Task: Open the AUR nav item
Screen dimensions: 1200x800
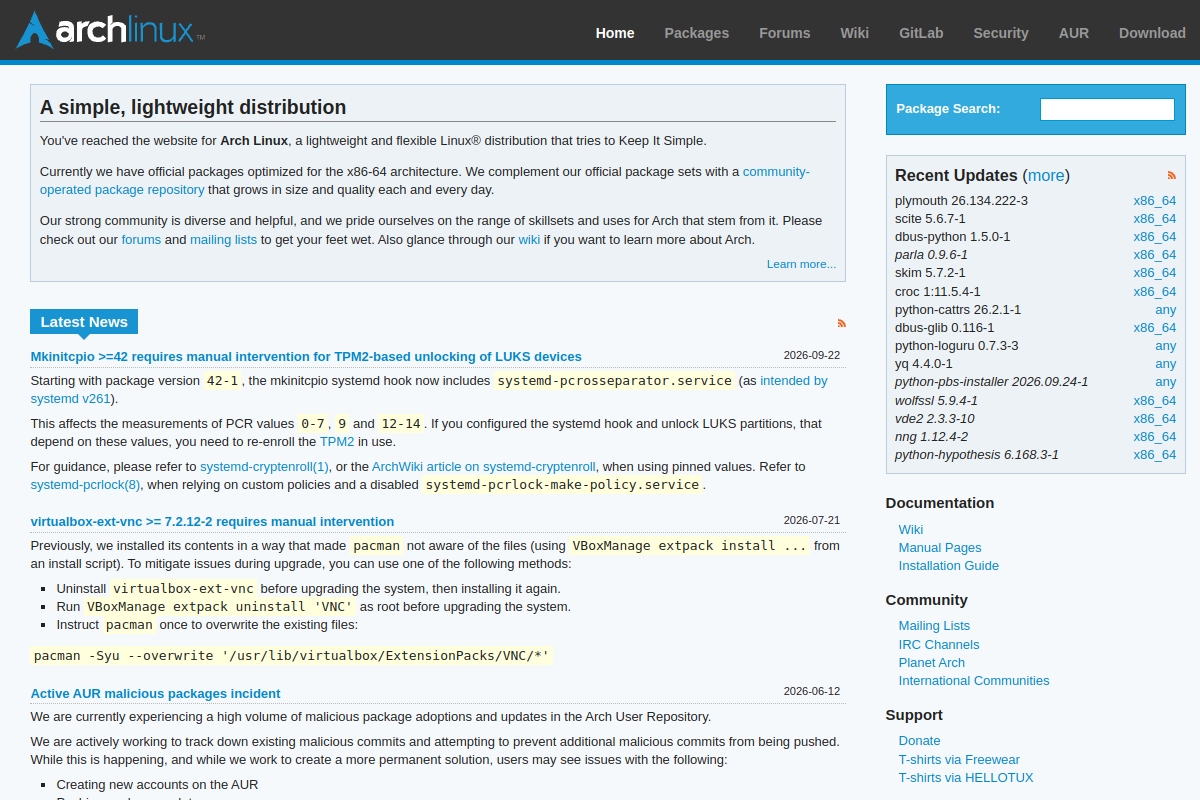Action: [1074, 33]
